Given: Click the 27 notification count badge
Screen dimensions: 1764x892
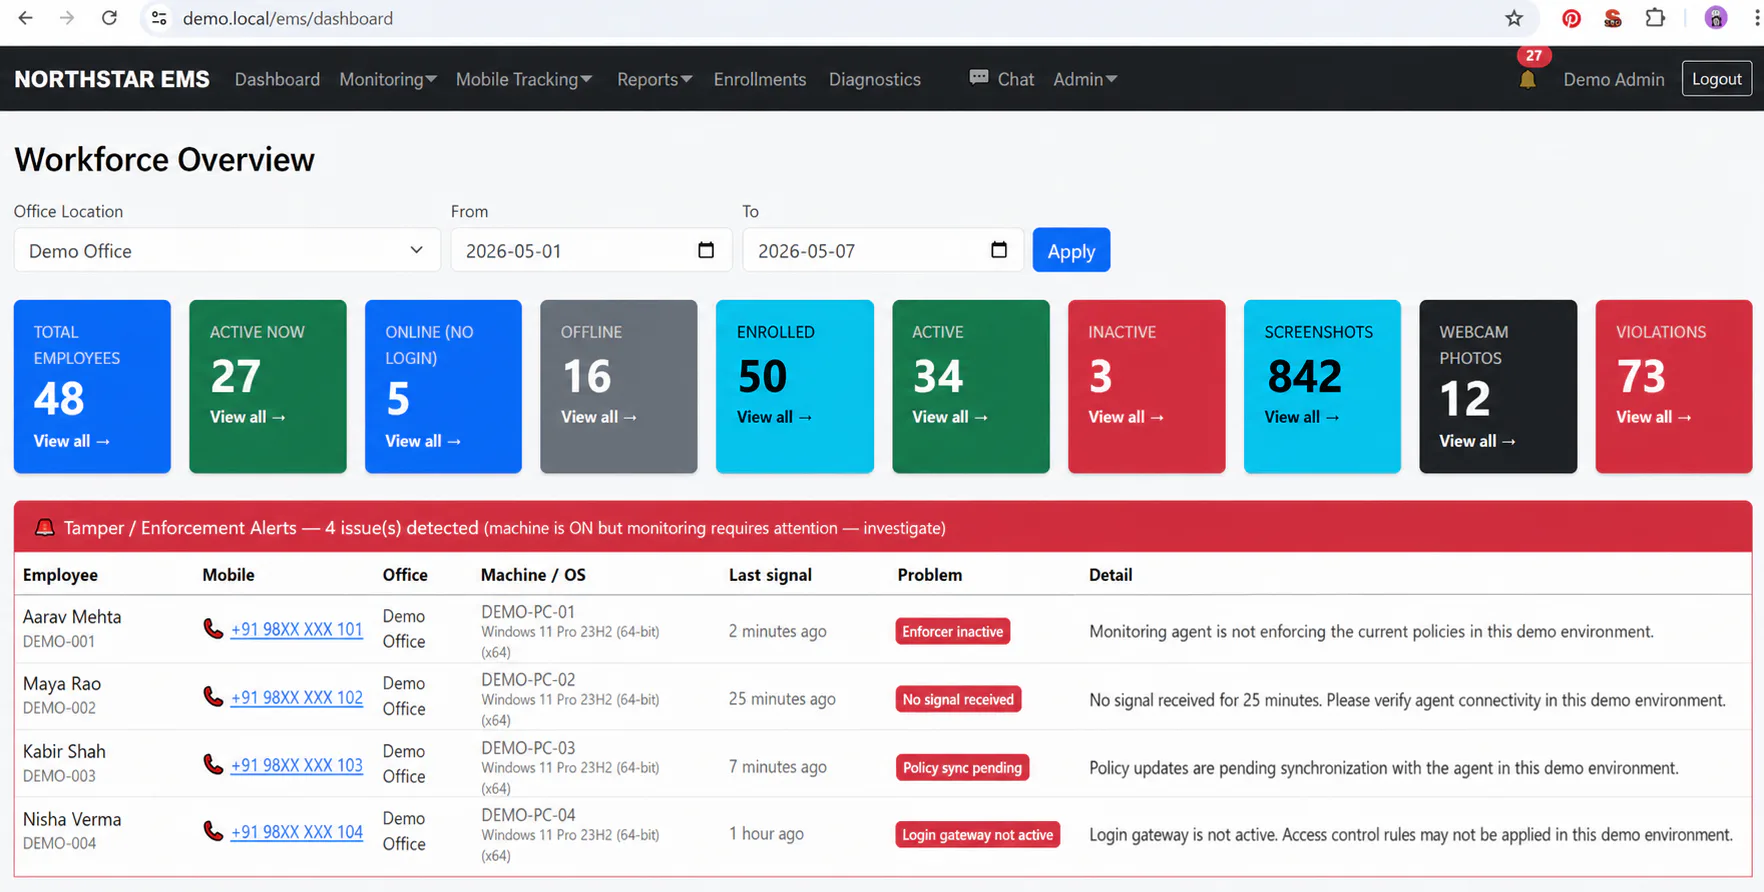Looking at the screenshot, I should pos(1534,56).
